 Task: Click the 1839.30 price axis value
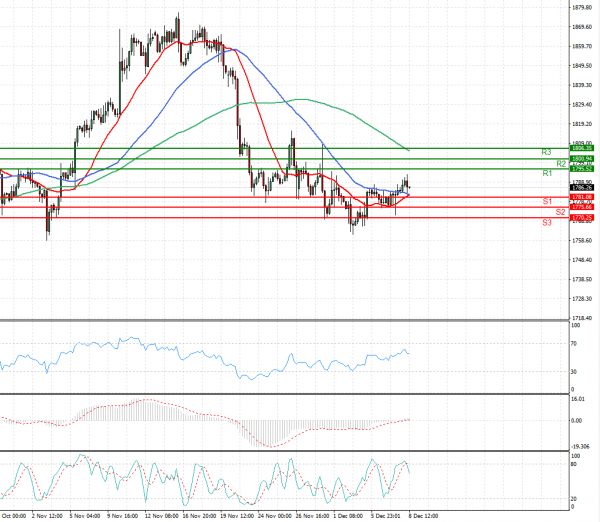click(582, 85)
